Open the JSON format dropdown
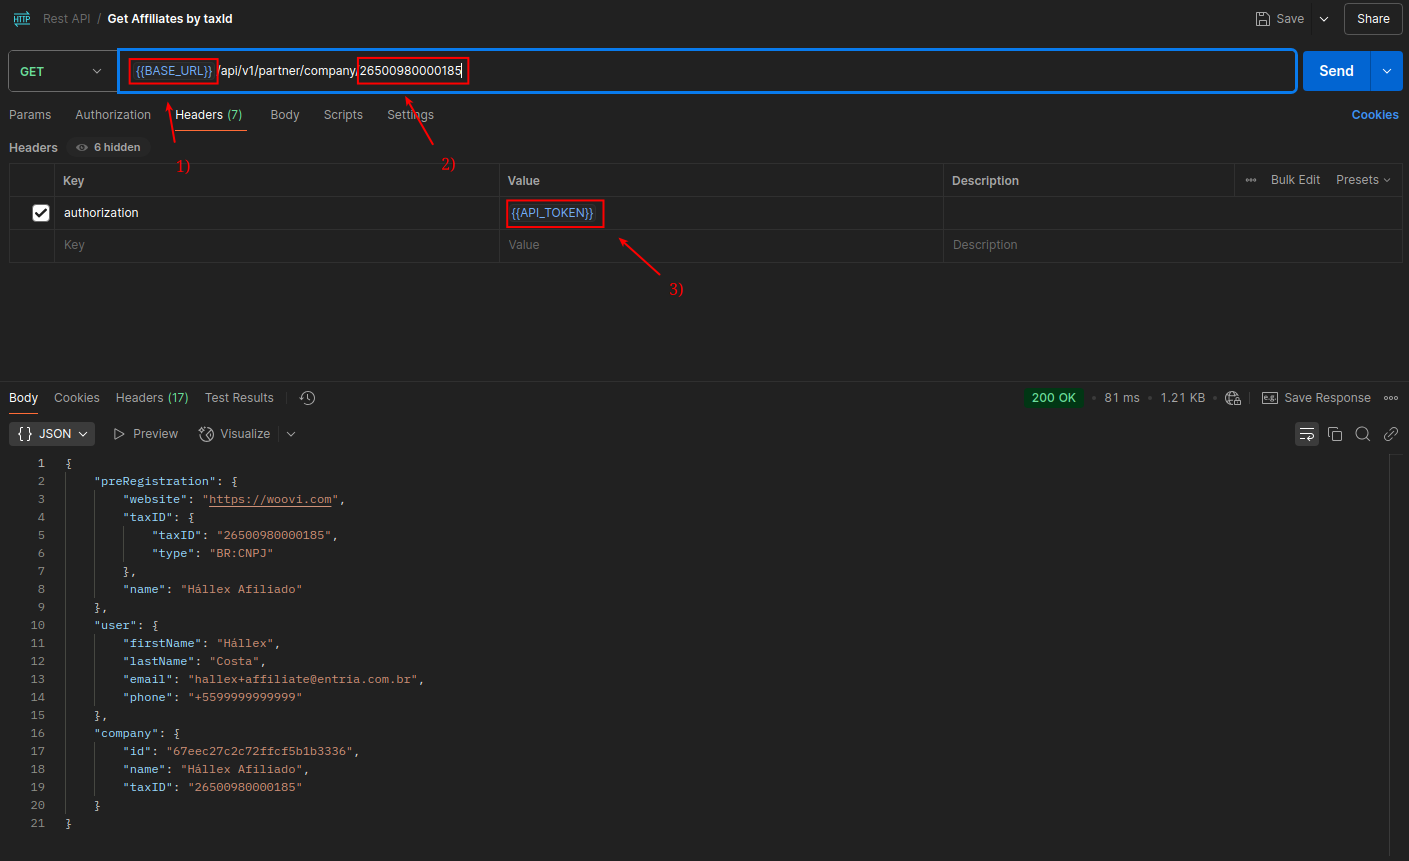 [x=52, y=434]
